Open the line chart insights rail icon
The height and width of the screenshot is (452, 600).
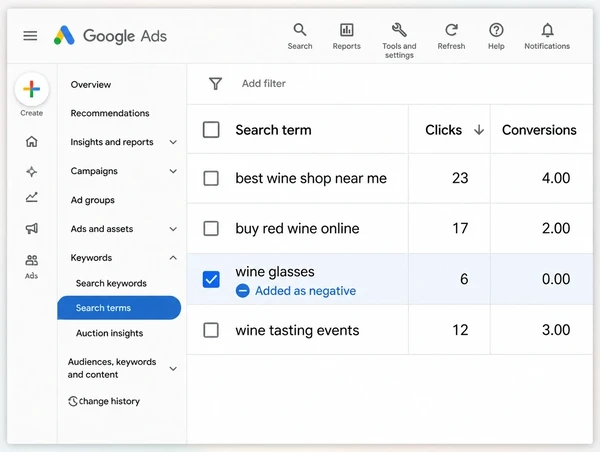click(31, 197)
